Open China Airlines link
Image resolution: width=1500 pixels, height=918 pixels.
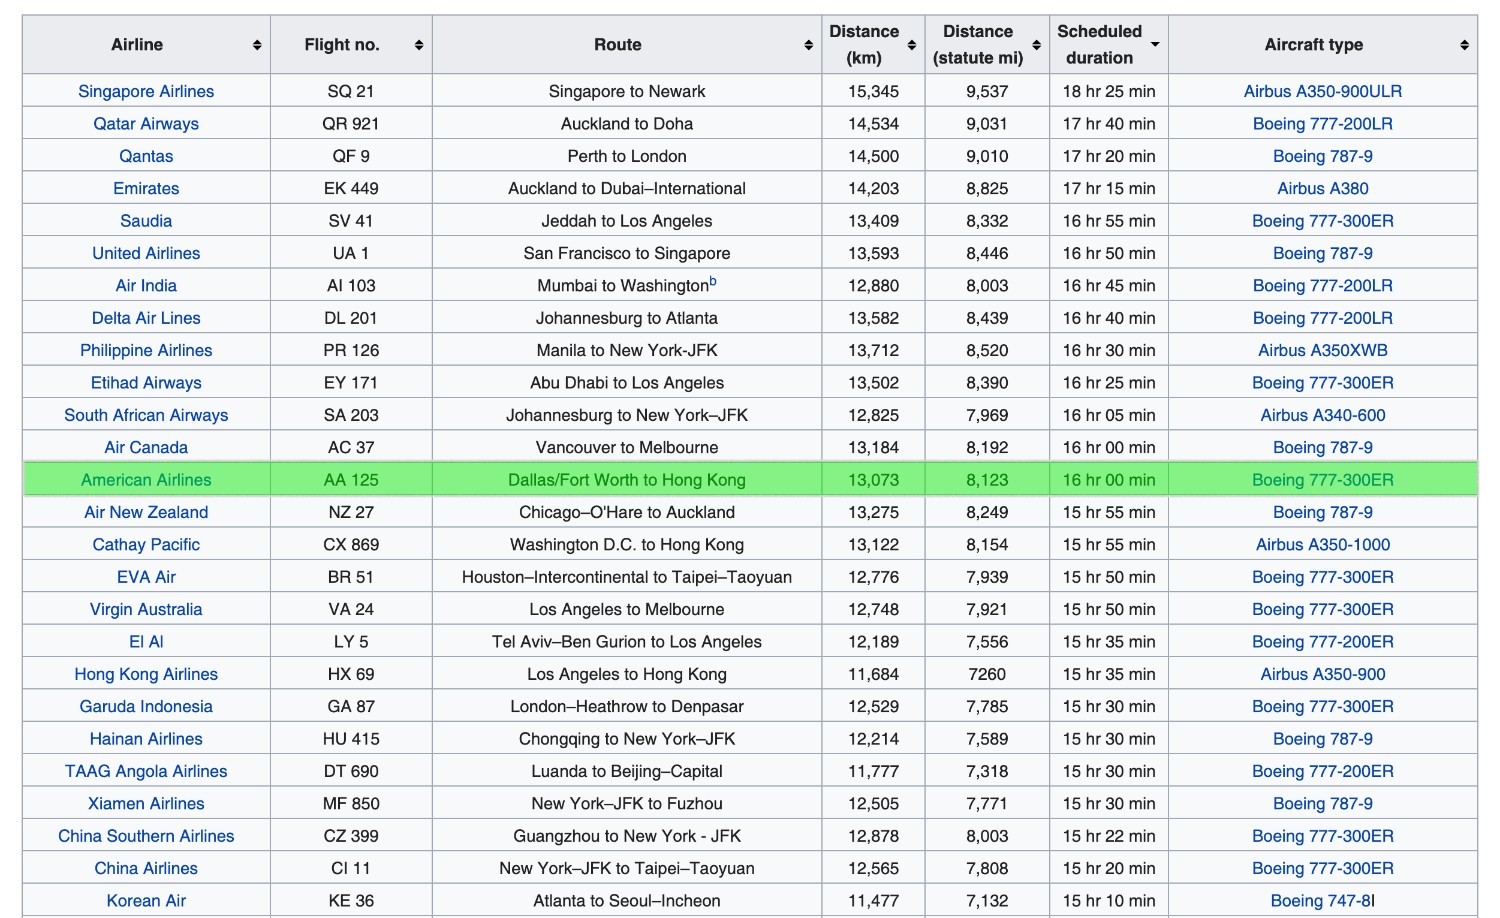click(146, 868)
